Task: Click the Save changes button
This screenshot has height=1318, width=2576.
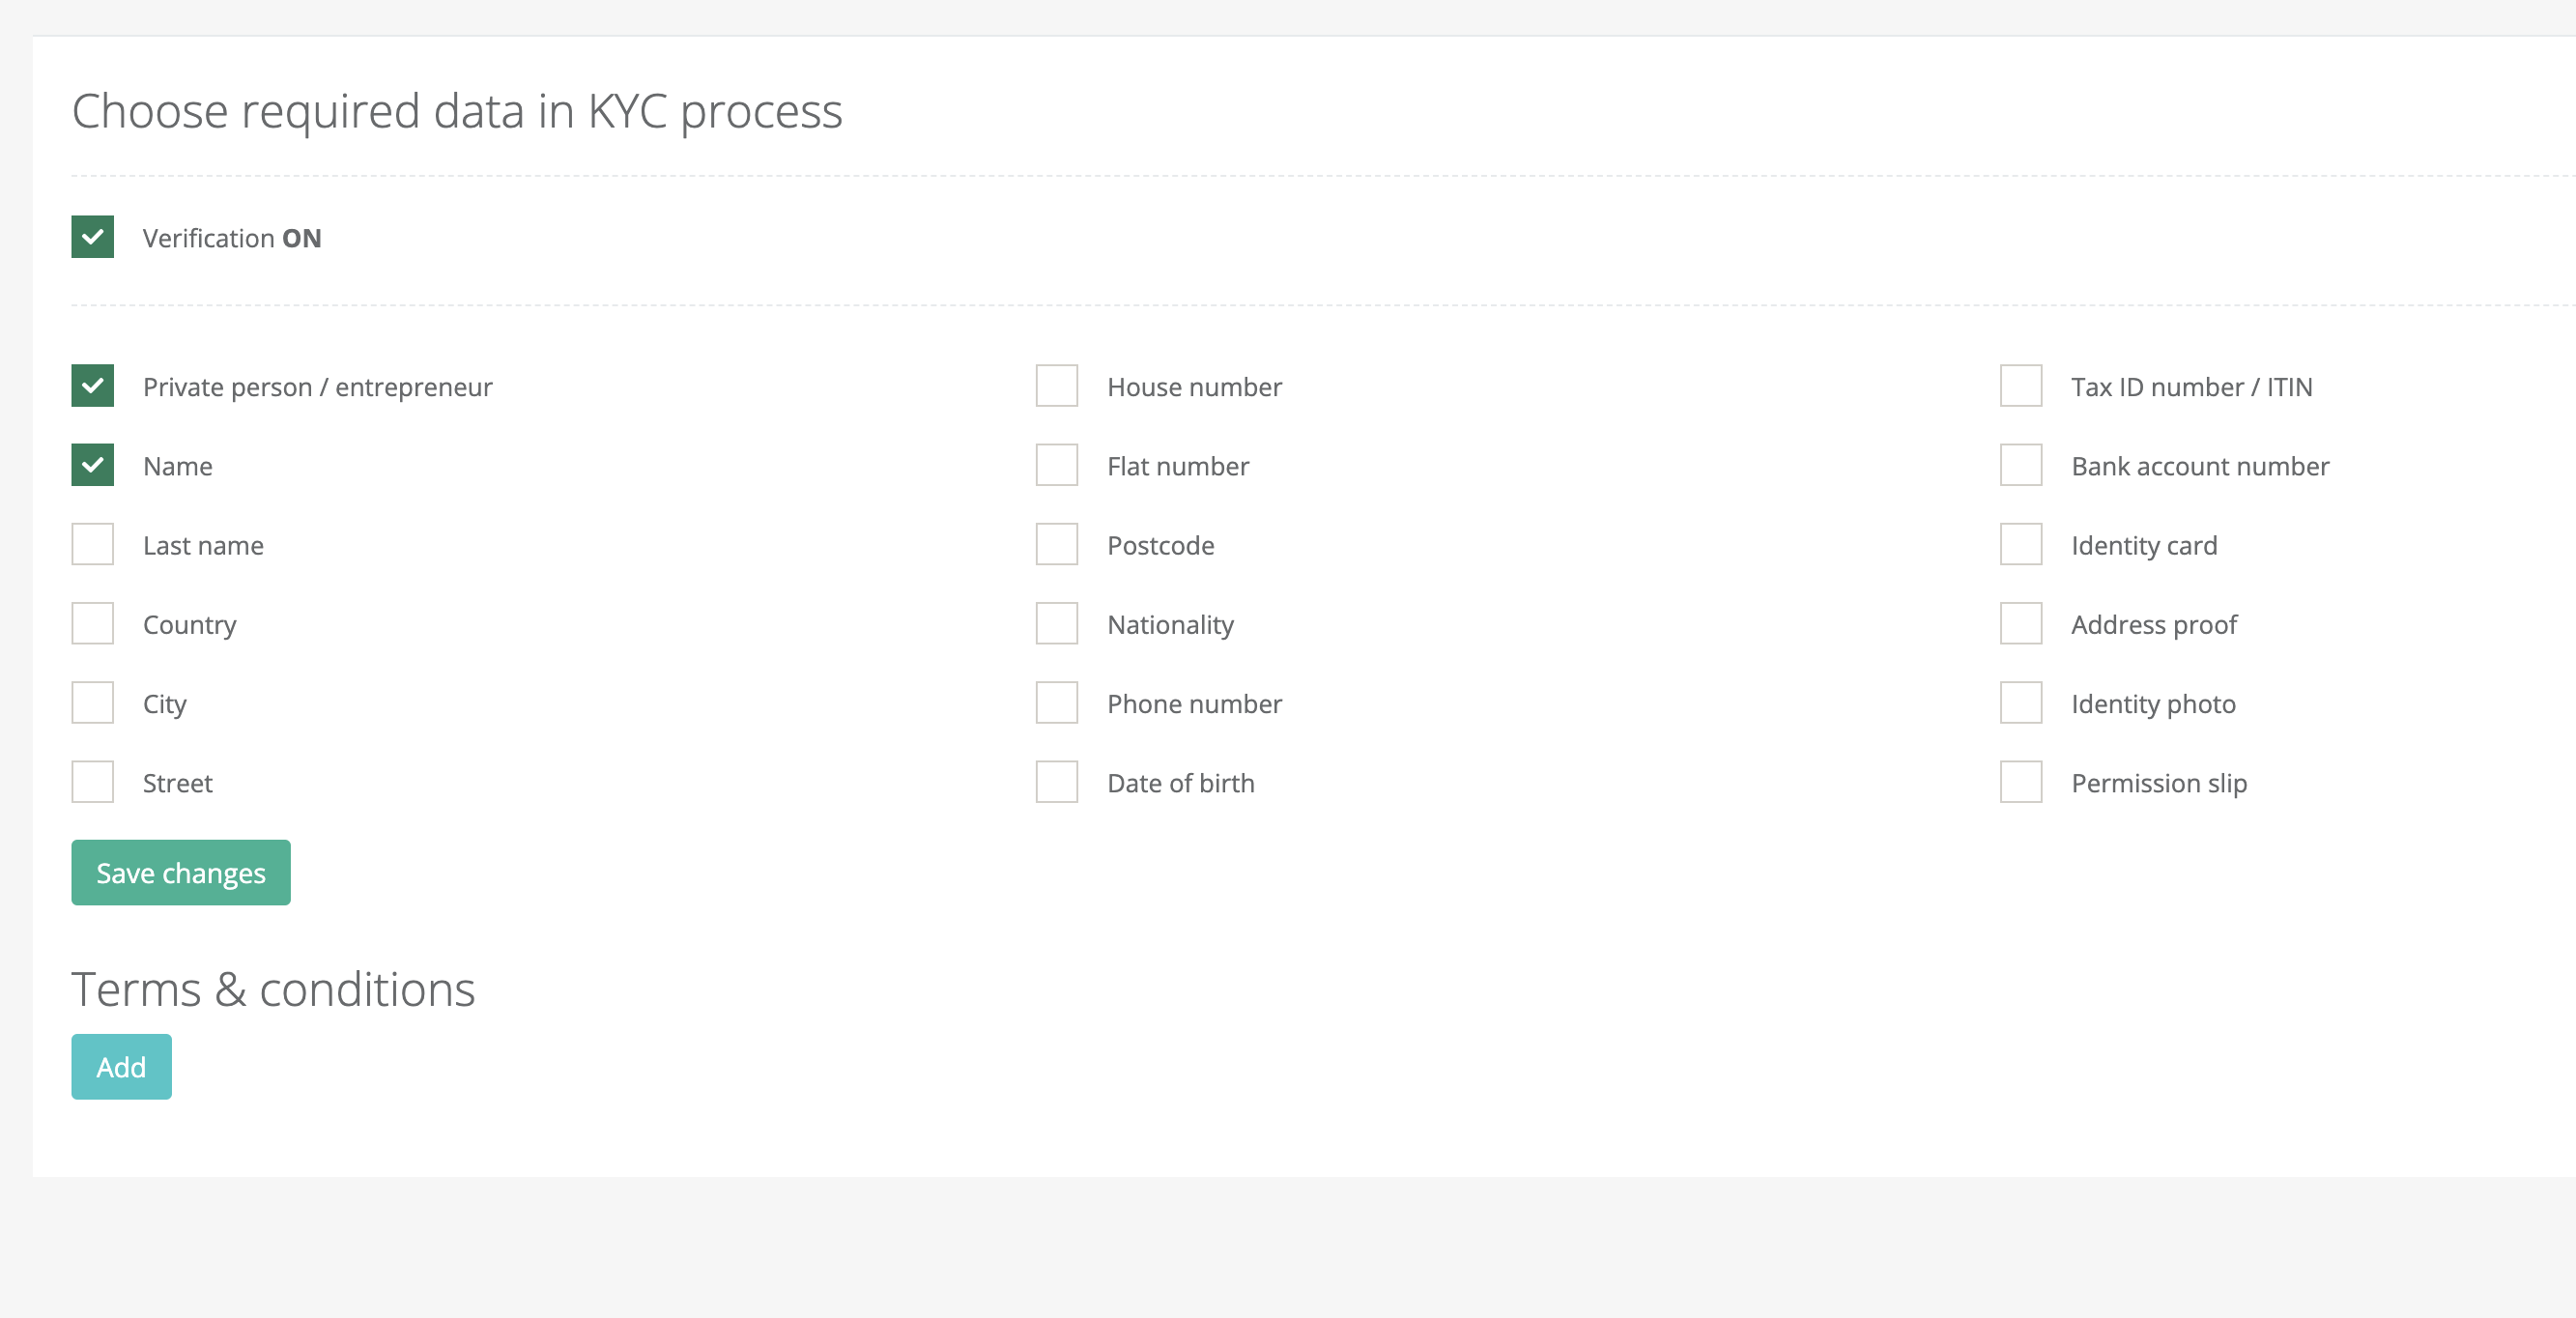Action: click(x=181, y=873)
